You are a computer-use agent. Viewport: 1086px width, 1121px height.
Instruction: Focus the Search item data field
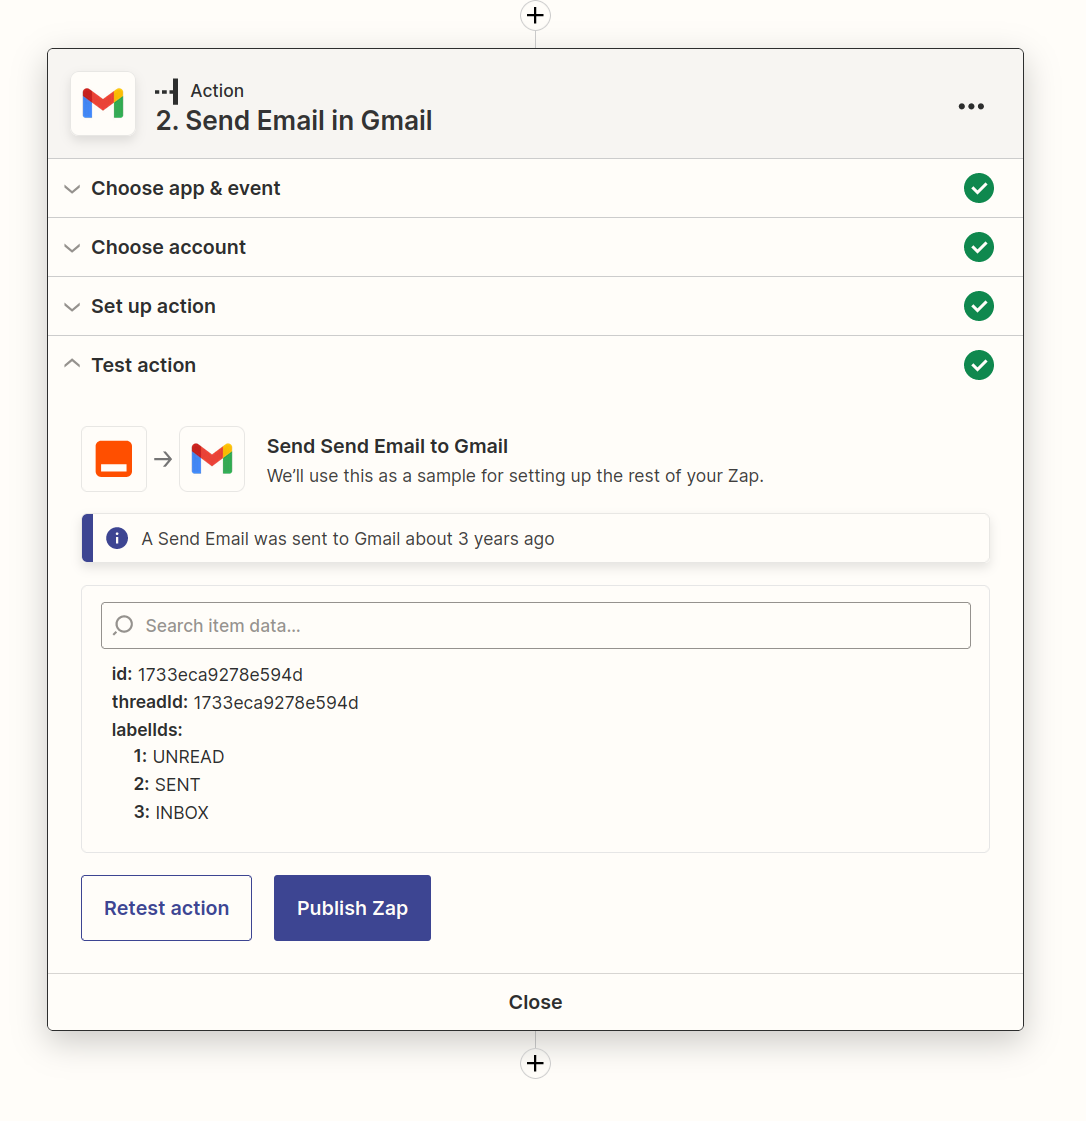pos(536,626)
